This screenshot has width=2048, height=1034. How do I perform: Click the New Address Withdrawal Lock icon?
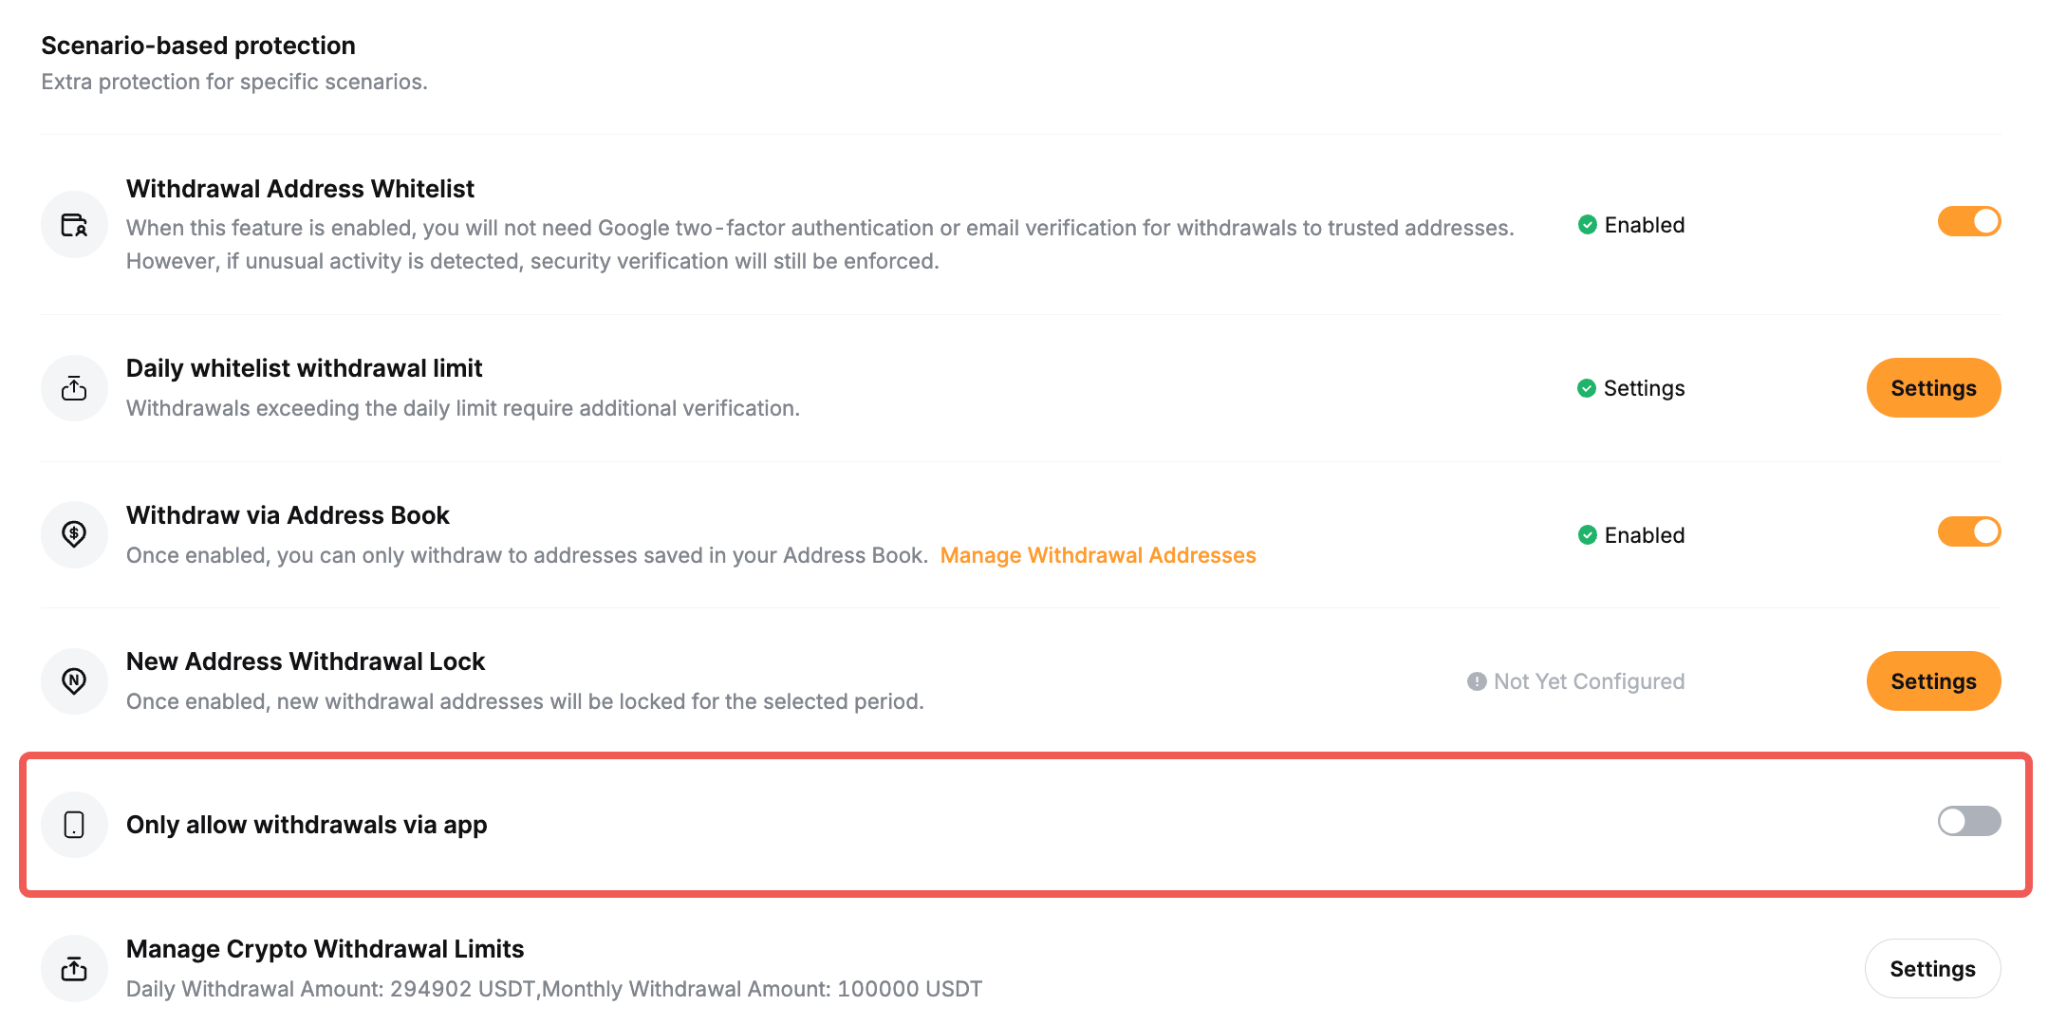(x=74, y=681)
